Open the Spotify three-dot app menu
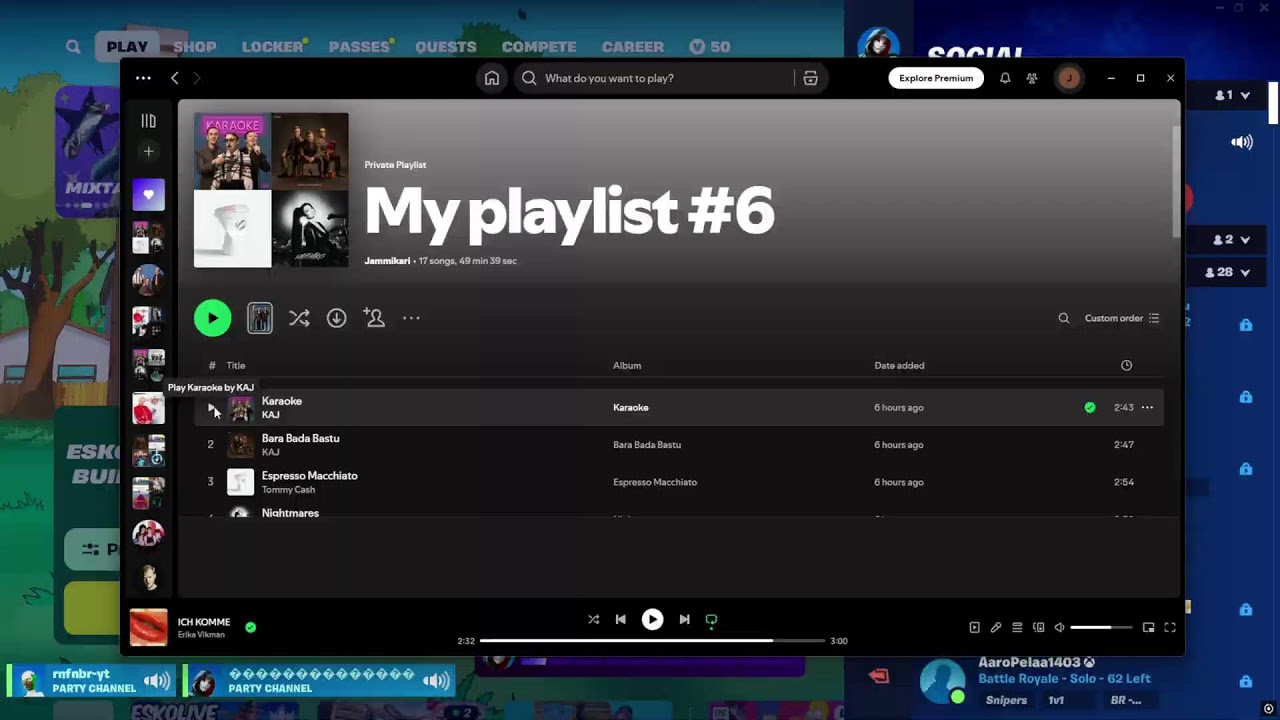Viewport: 1280px width, 720px height. coord(143,78)
